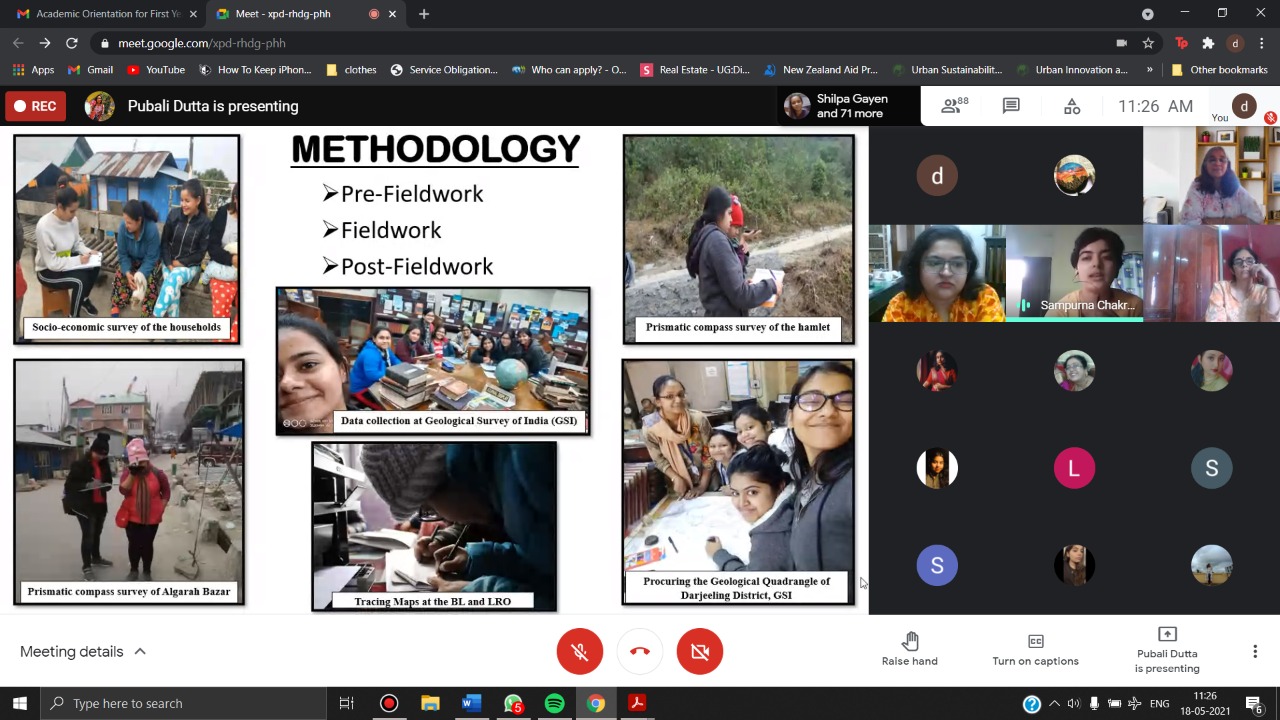
Task: Open the three-dot more options menu
Action: coord(1255,652)
